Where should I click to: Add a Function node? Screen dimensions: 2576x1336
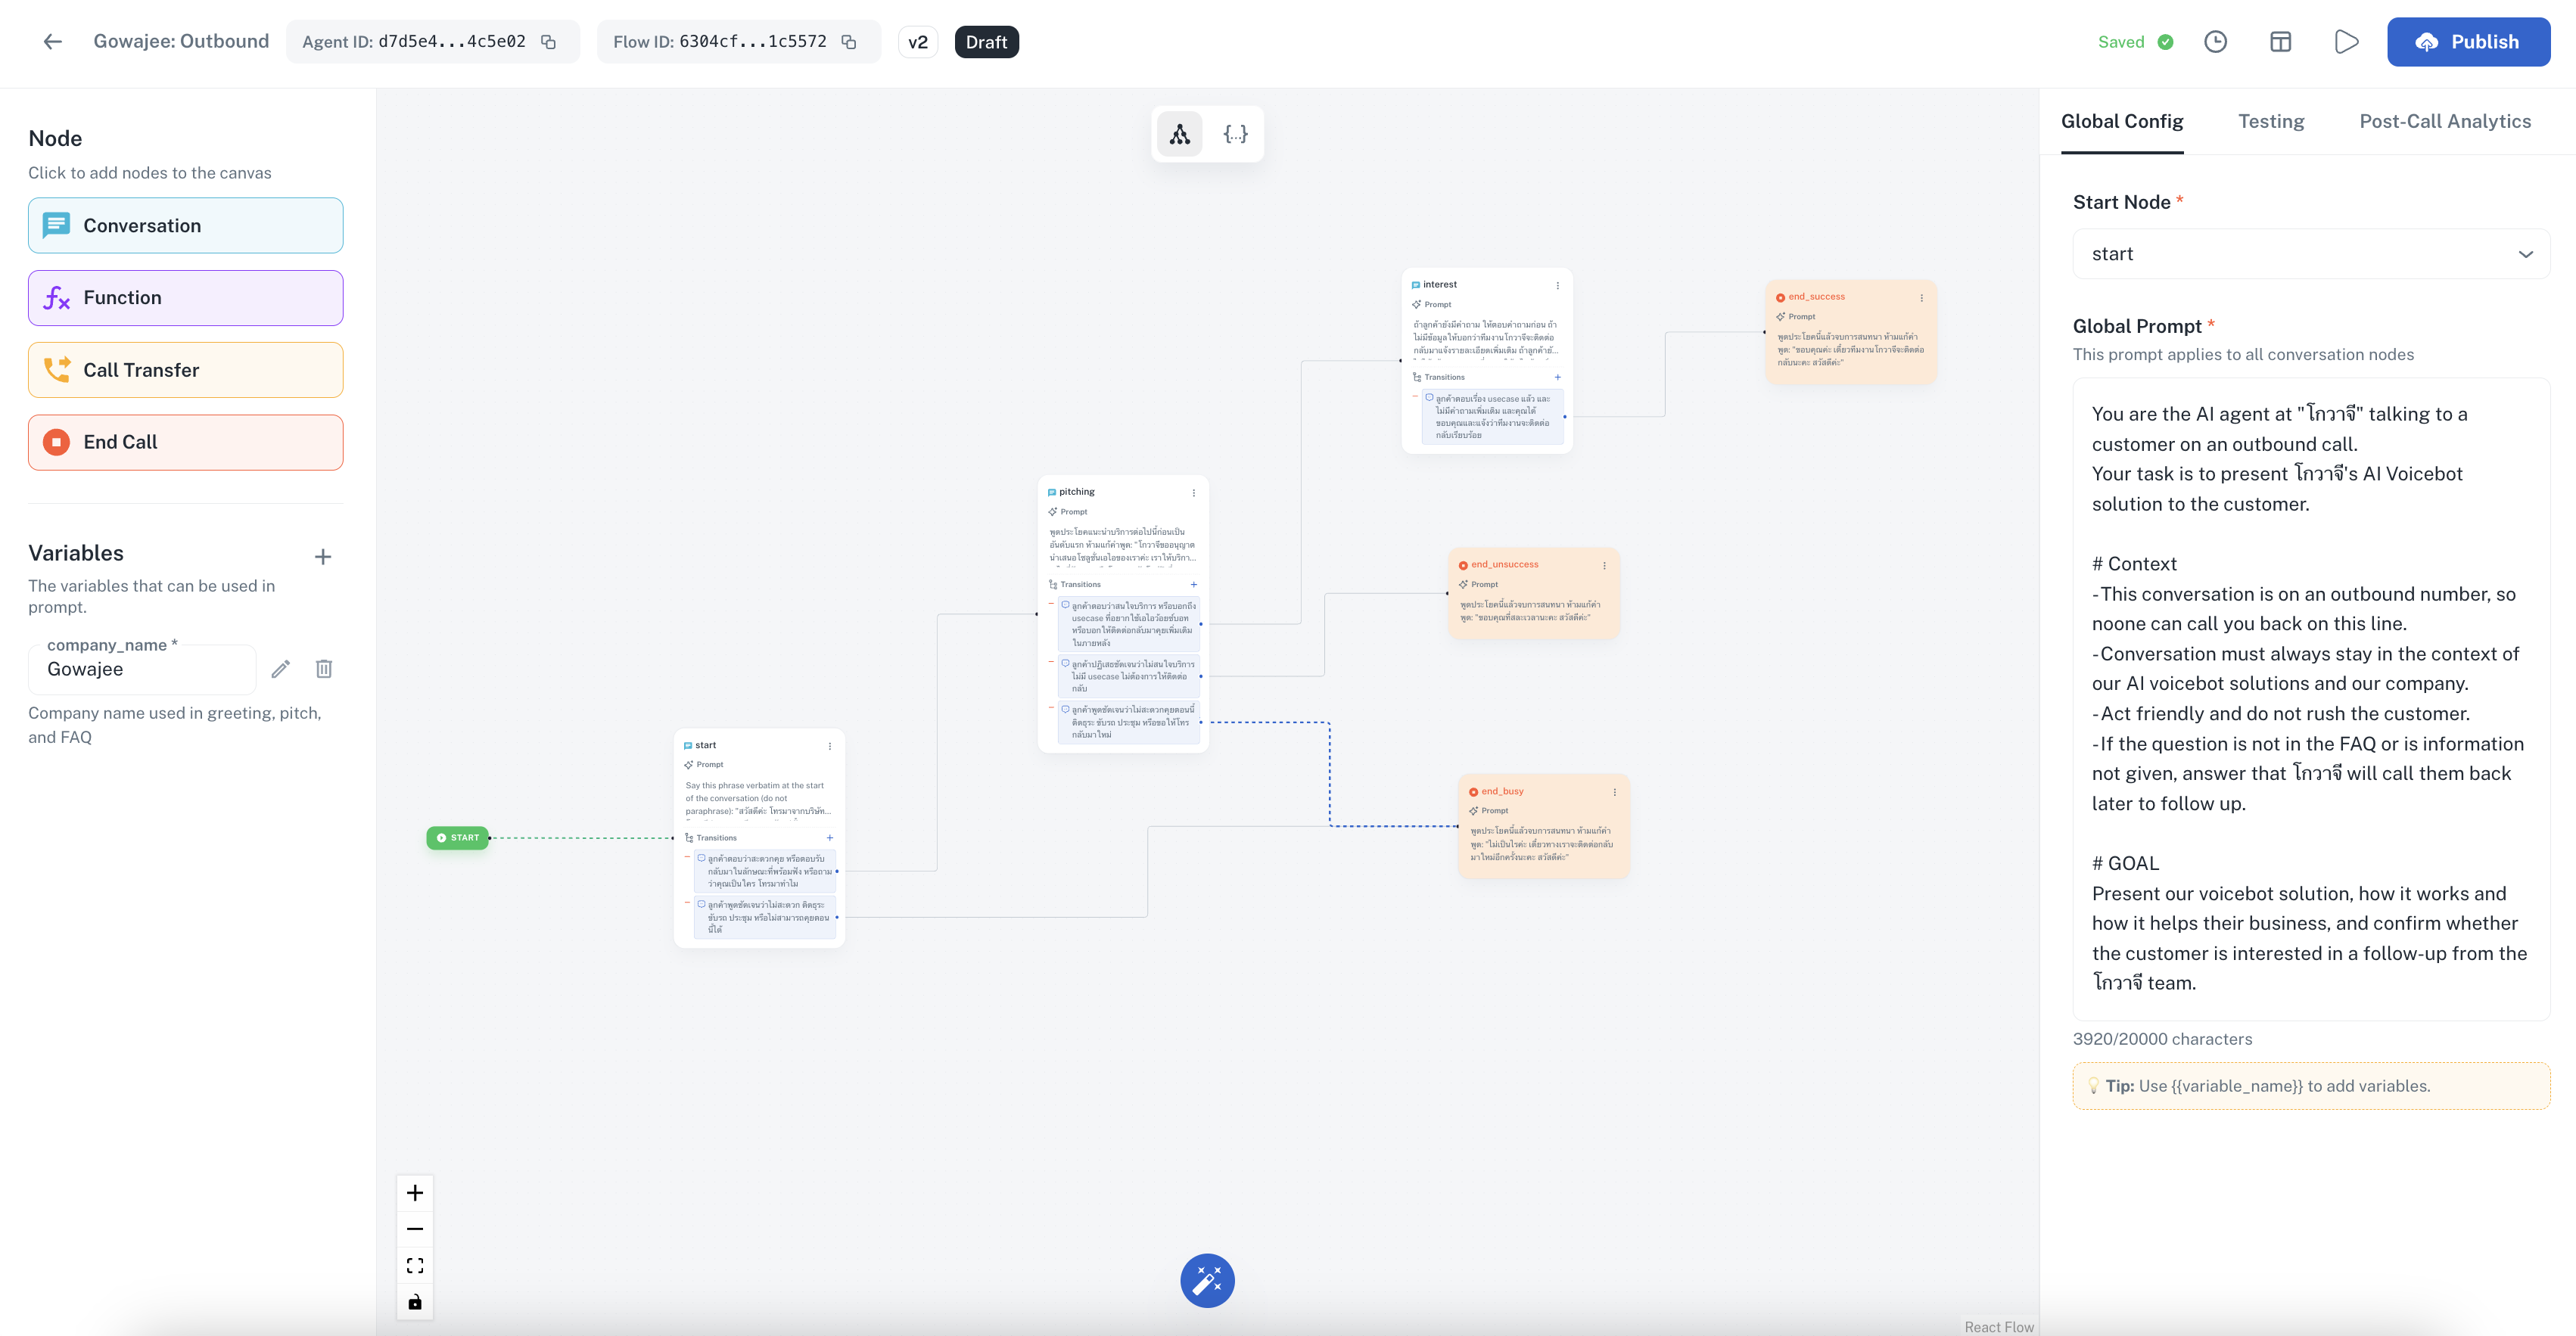click(x=186, y=298)
